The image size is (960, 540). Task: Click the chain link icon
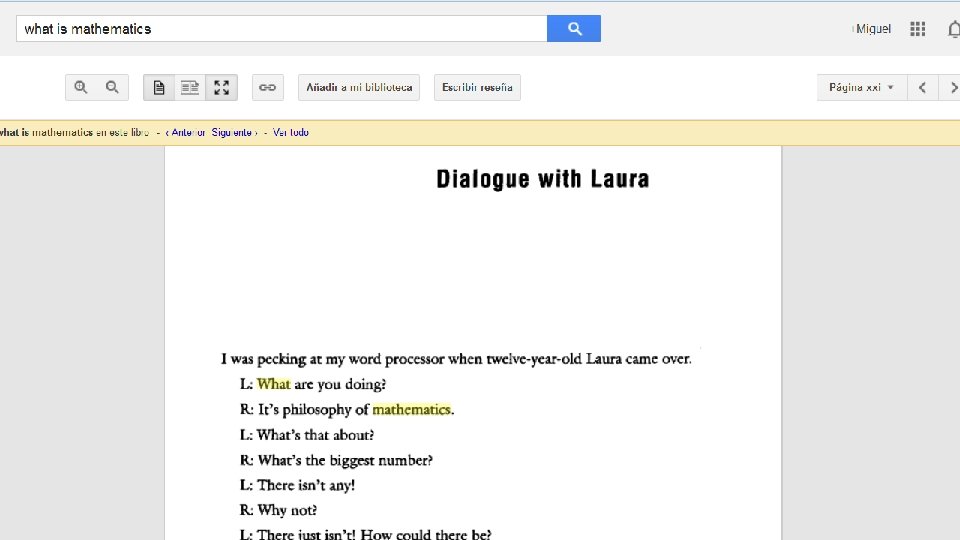point(268,88)
